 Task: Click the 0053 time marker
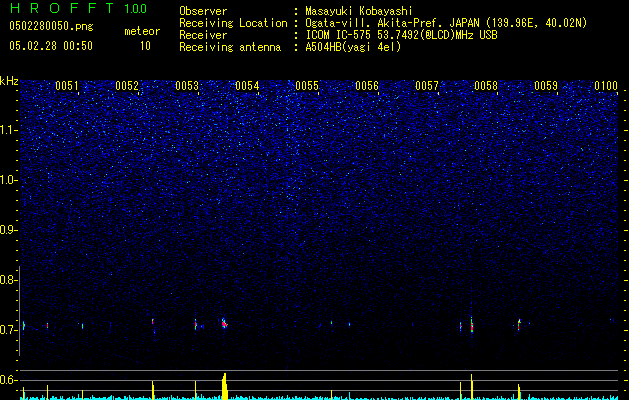tap(187, 86)
